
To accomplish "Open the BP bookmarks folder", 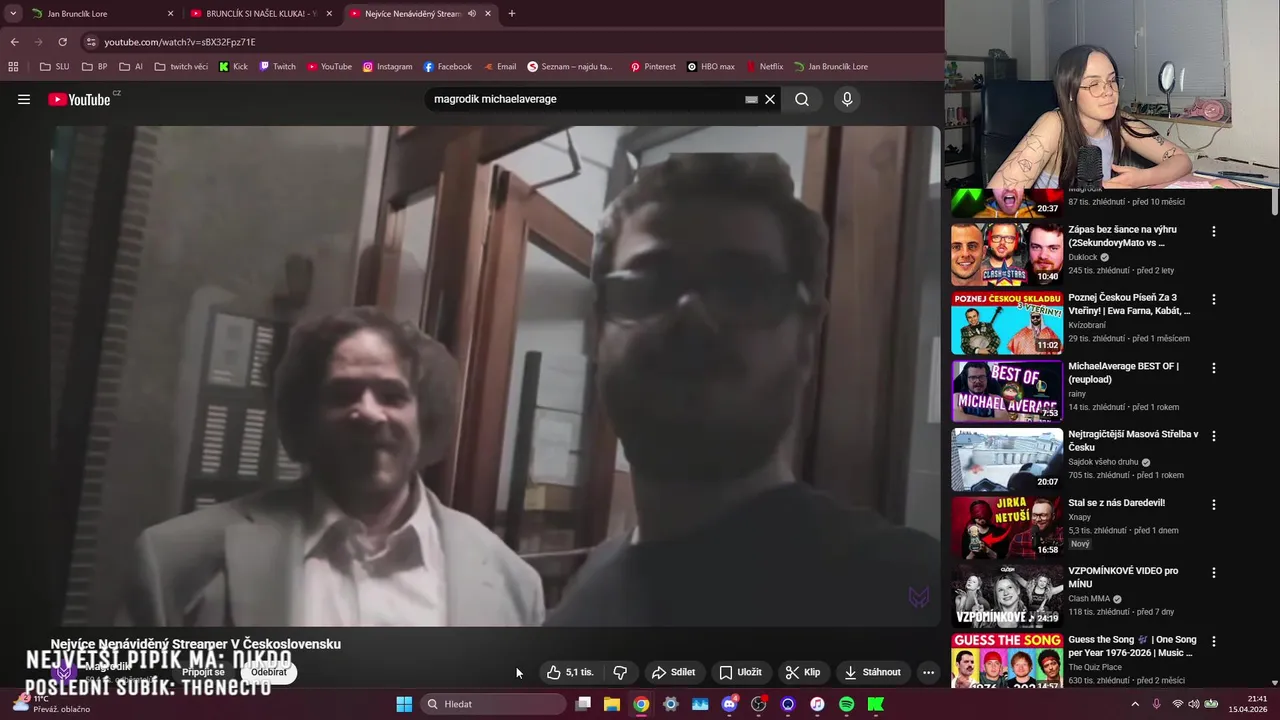I will click(94, 67).
